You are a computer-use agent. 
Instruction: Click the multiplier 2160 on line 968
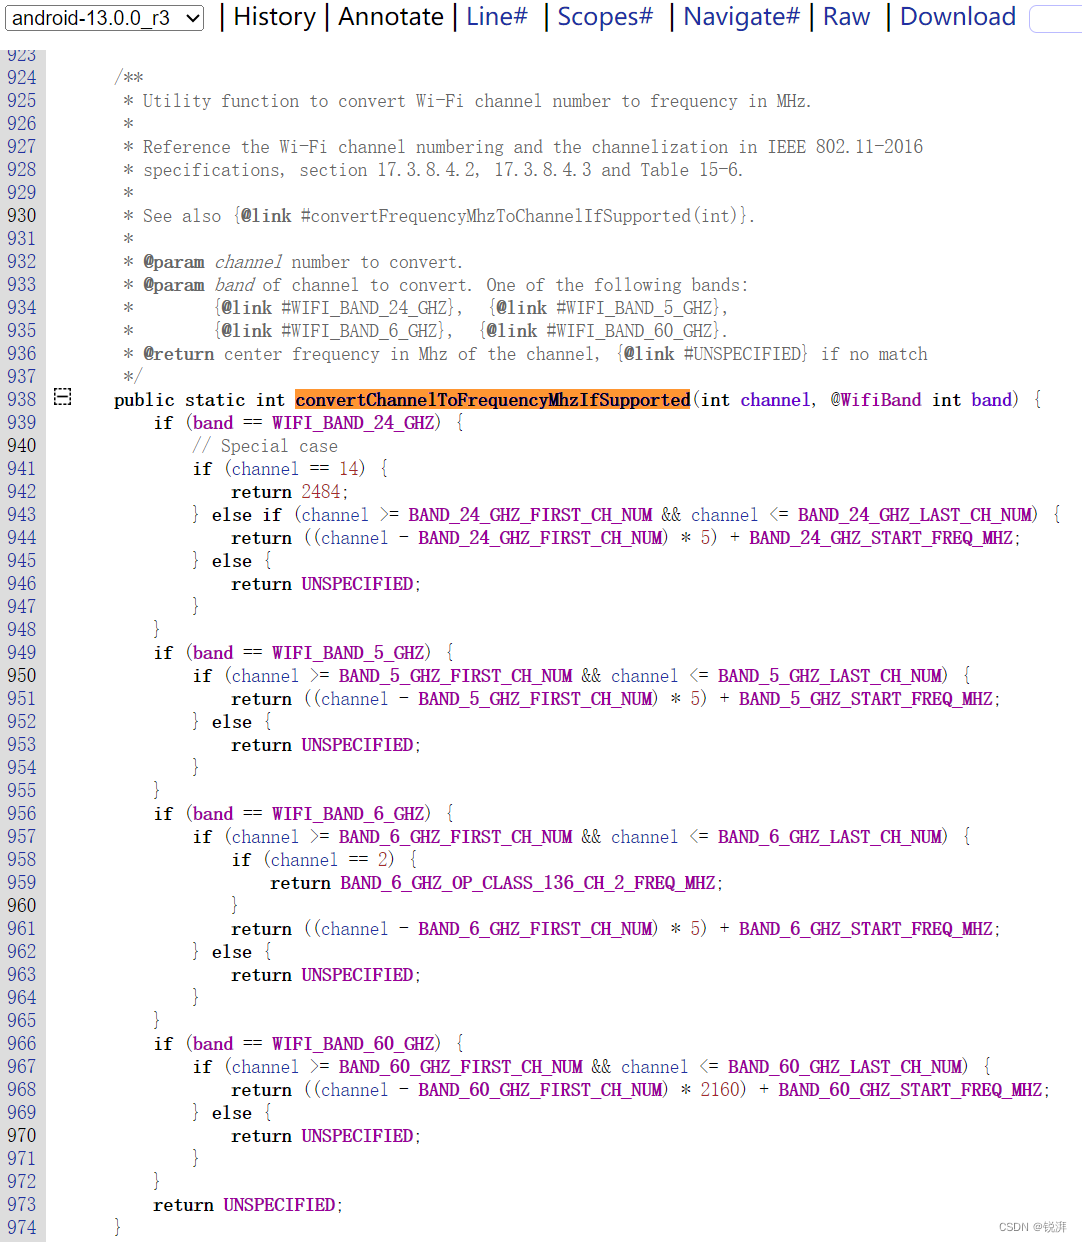(720, 1090)
